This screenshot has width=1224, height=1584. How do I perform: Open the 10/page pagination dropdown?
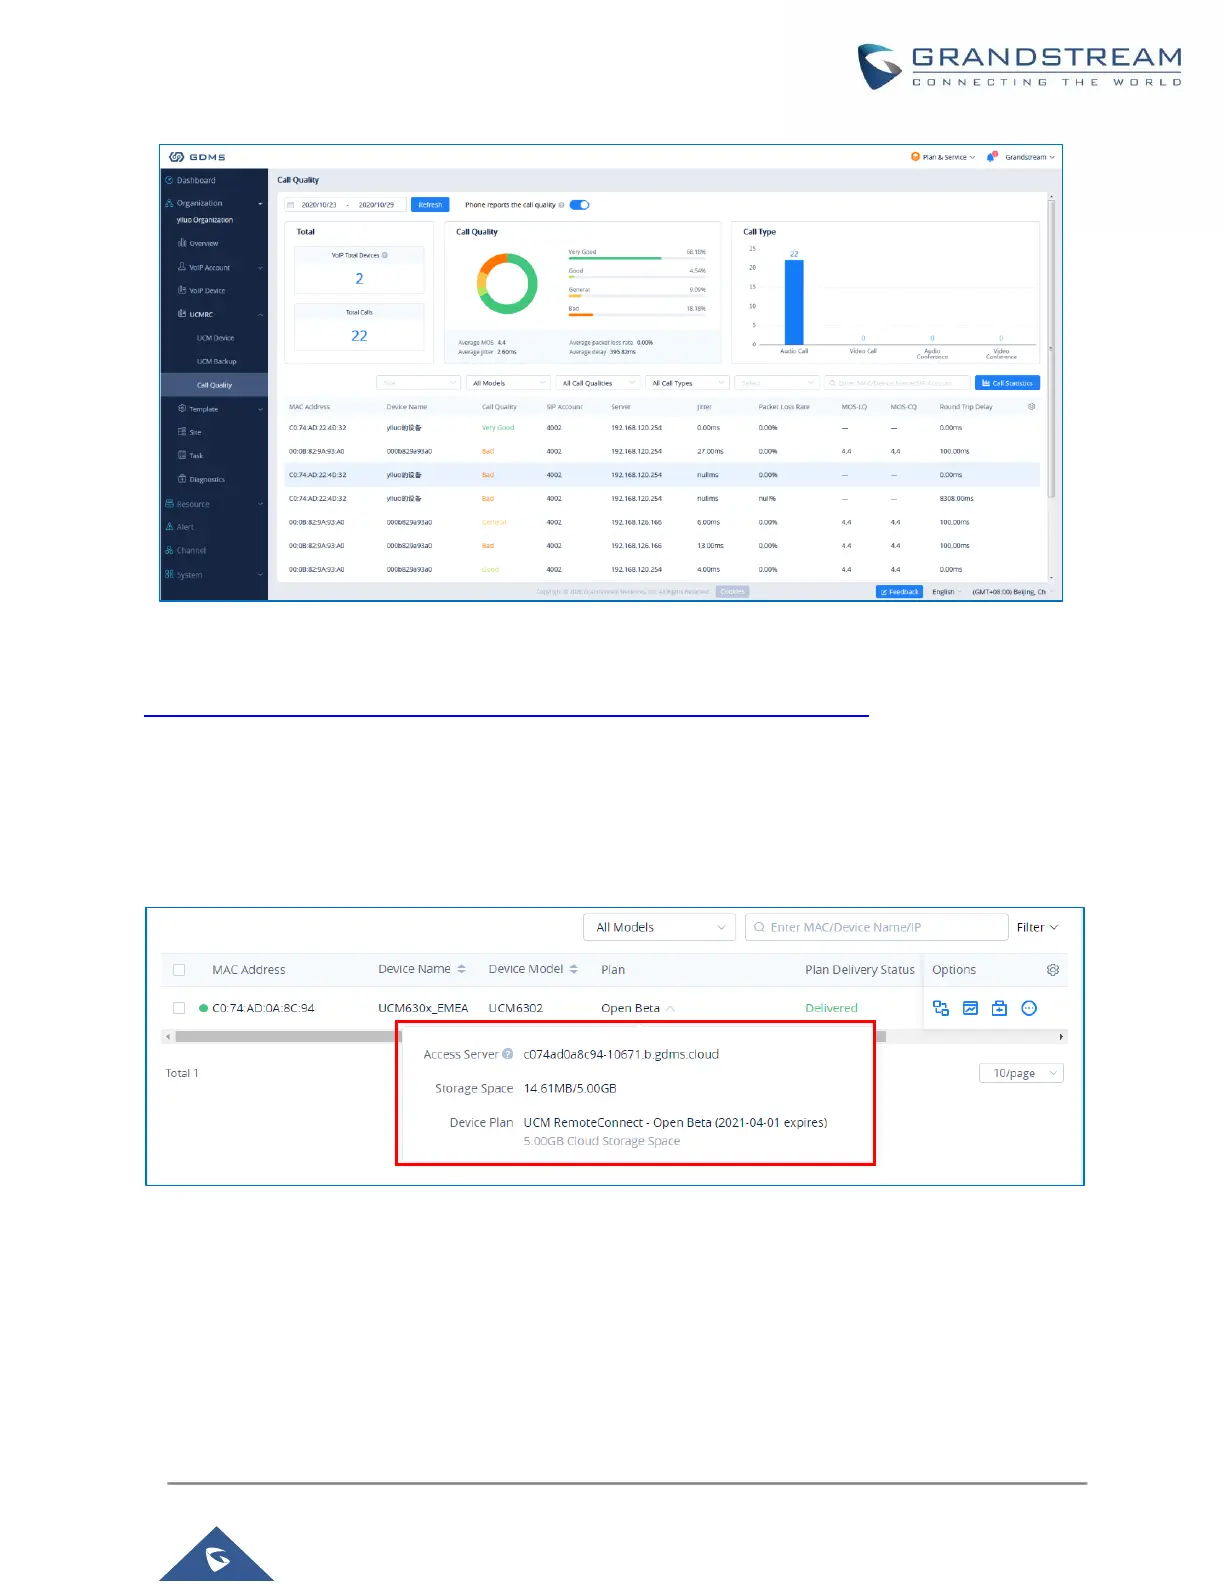(x=1021, y=1073)
